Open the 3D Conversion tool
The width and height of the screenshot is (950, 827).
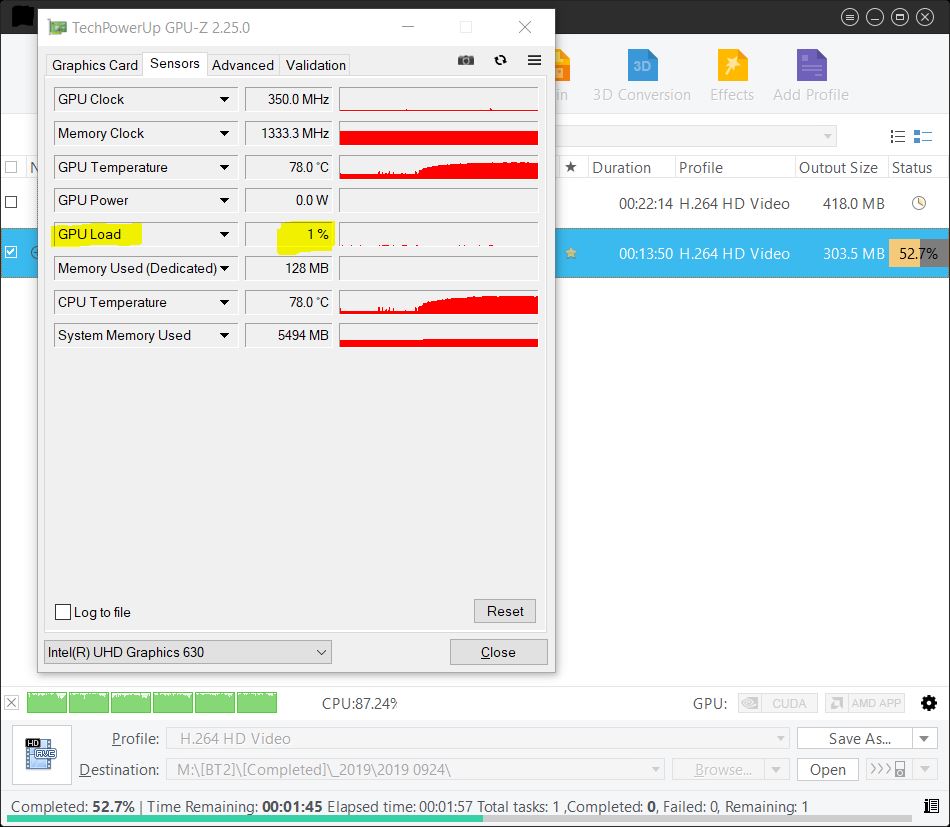[642, 76]
